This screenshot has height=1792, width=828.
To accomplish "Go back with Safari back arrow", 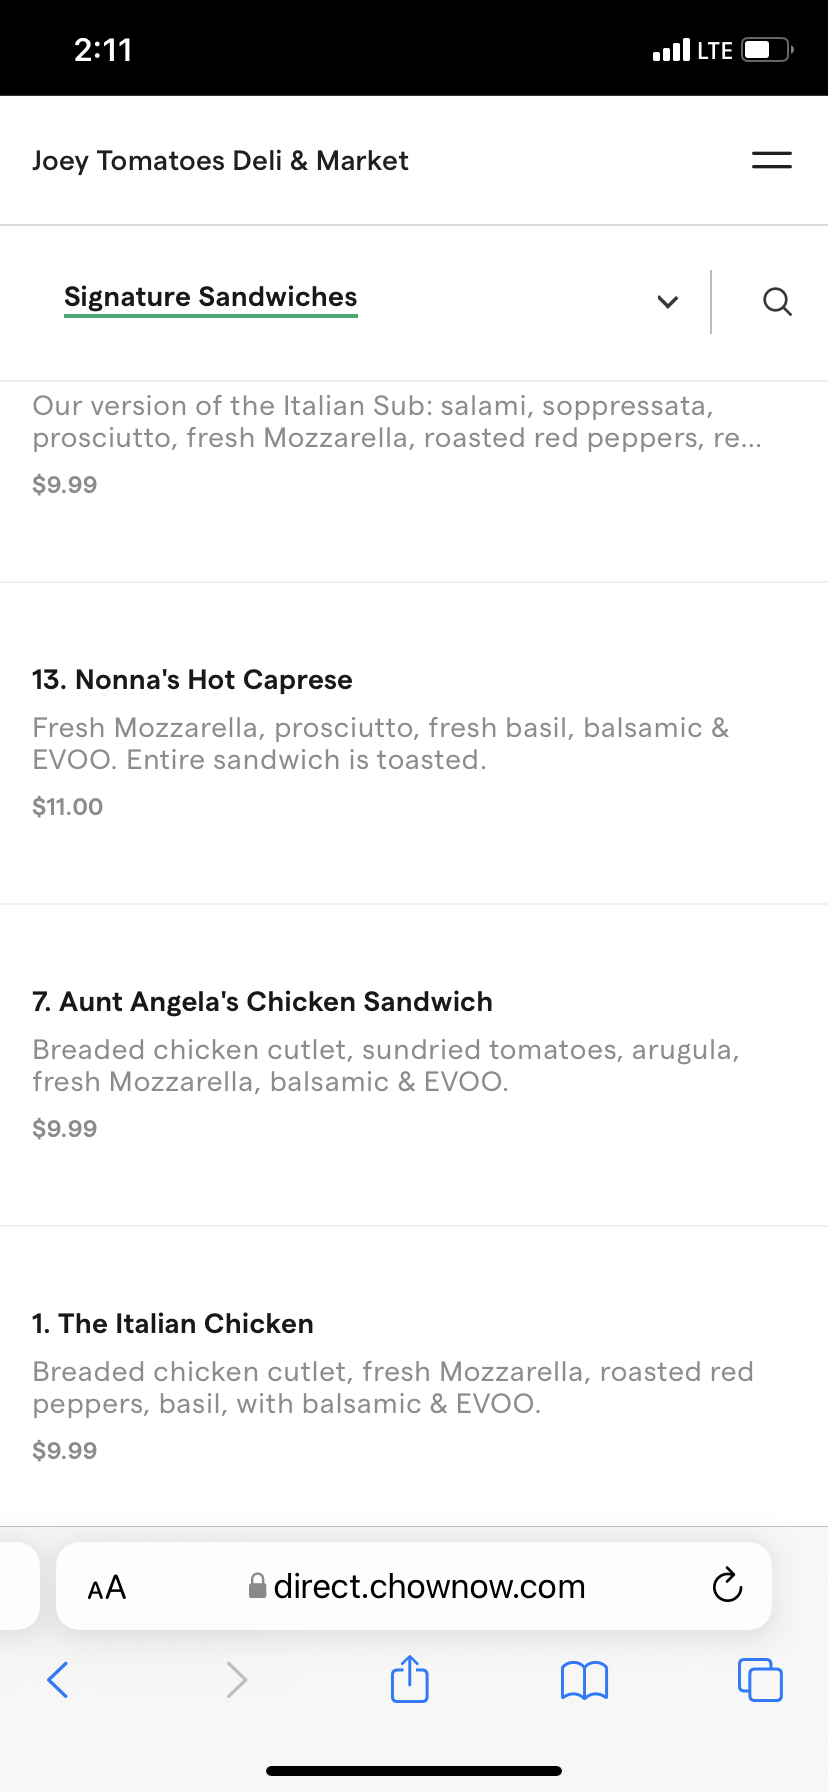I will (x=58, y=1679).
